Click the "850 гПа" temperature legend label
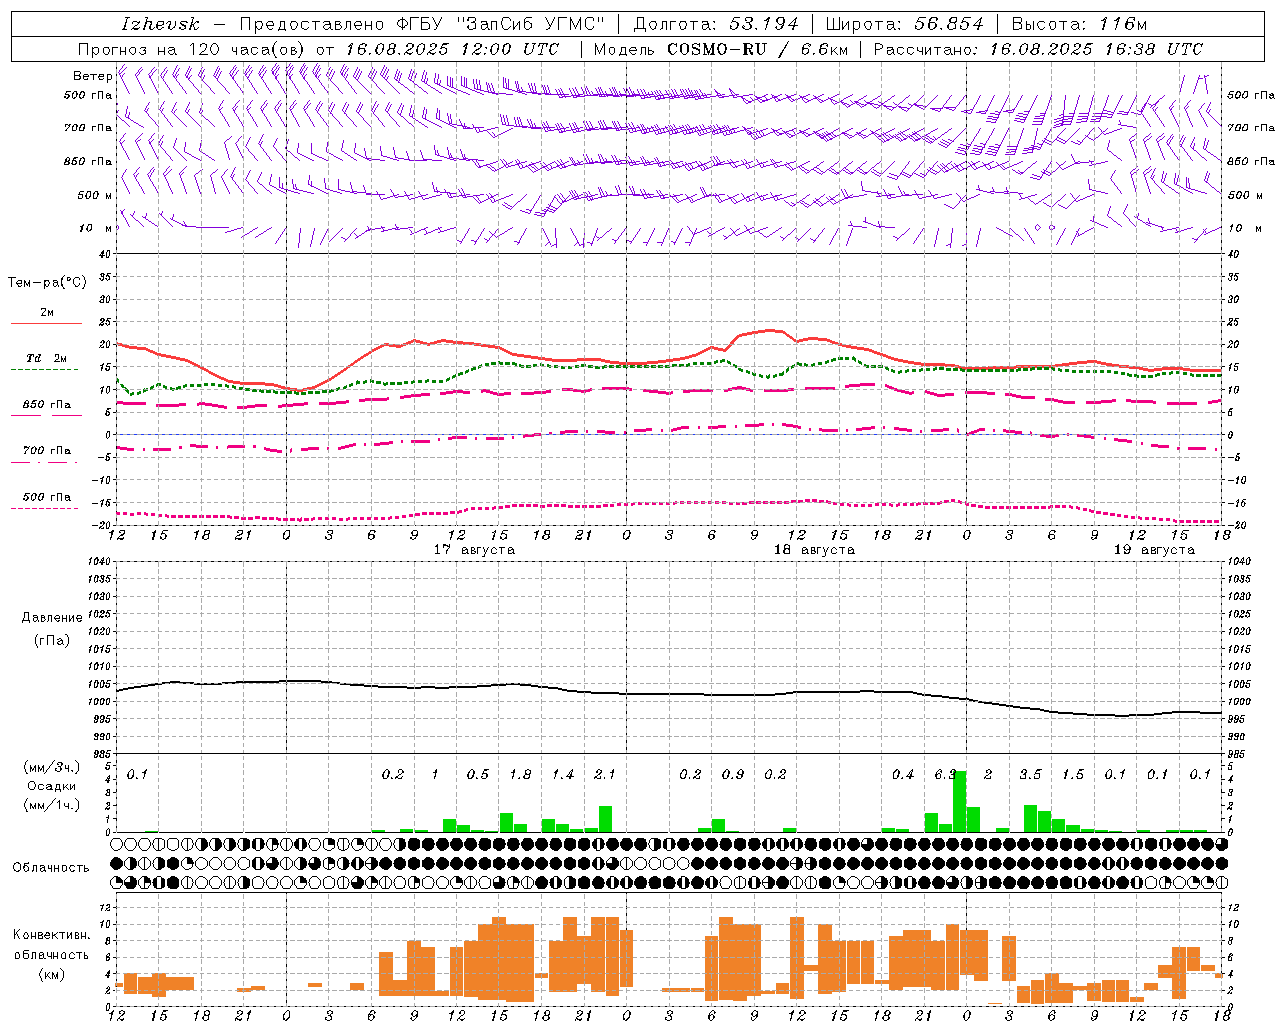1280x1024 pixels. click(47, 405)
